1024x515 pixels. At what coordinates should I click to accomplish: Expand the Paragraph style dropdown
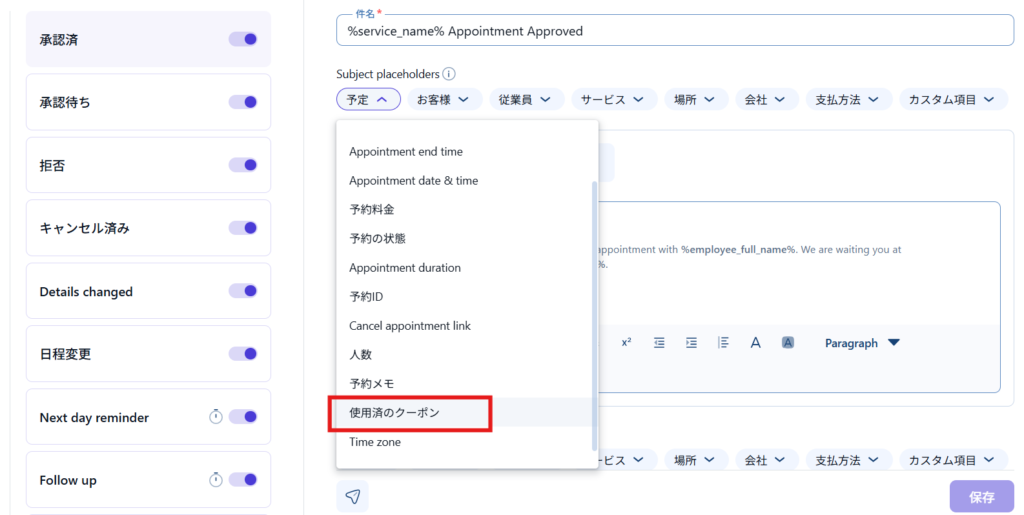tap(862, 343)
